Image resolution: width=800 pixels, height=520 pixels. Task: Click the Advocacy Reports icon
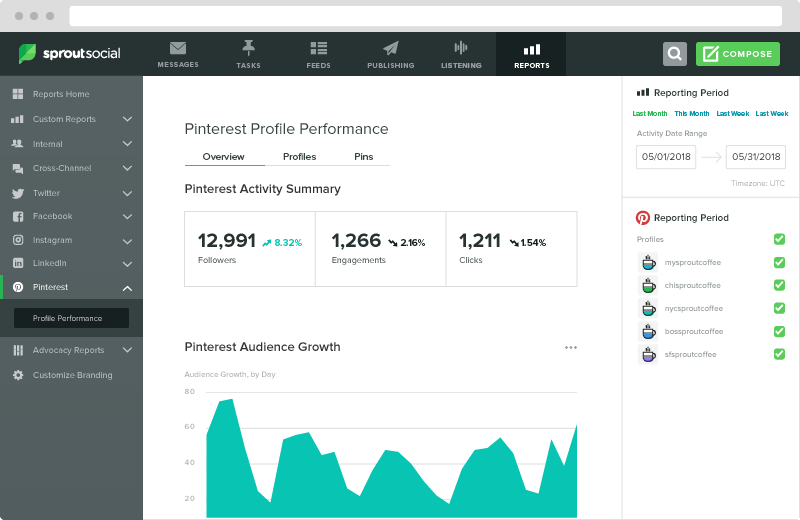tap(18, 350)
